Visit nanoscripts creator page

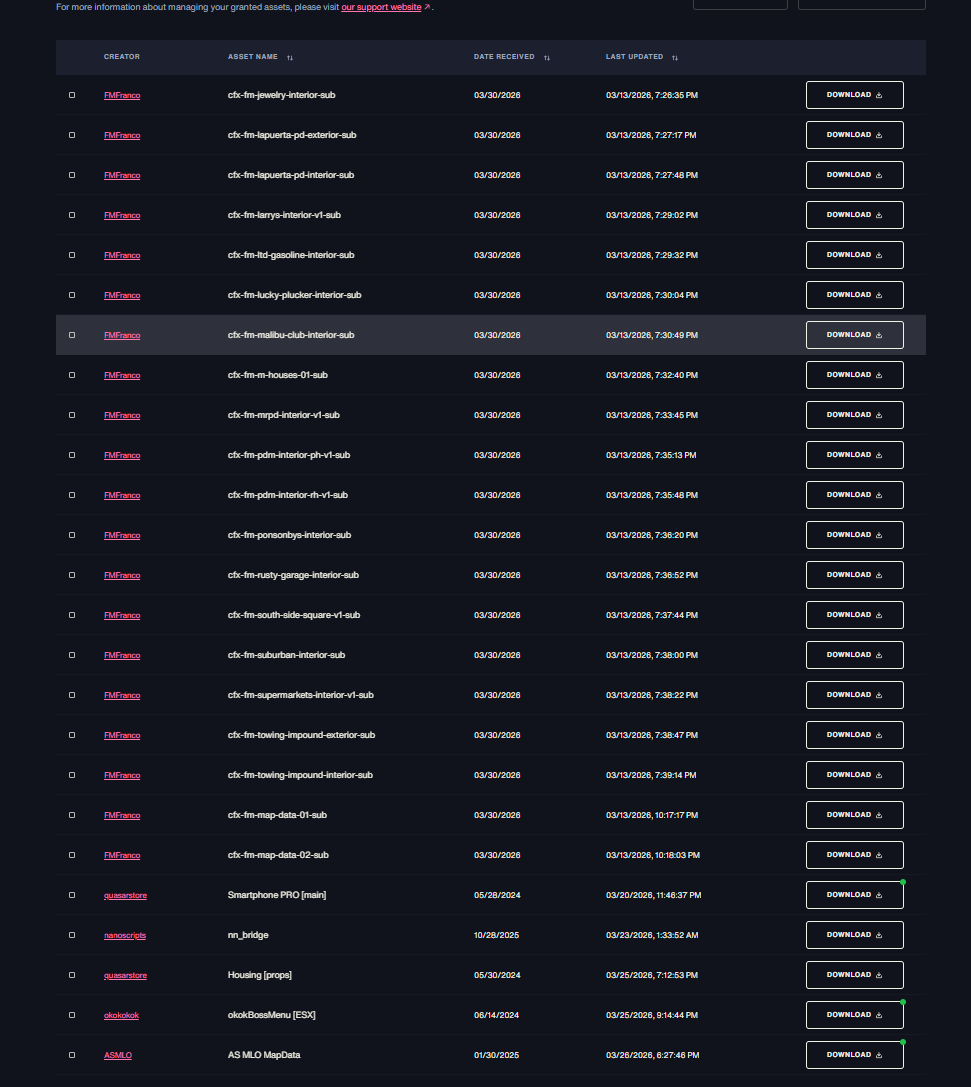tap(125, 935)
